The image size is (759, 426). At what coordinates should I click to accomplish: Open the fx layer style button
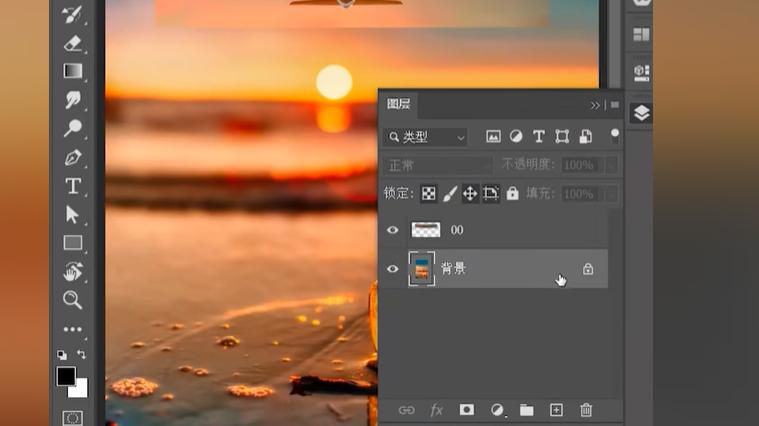click(x=436, y=410)
